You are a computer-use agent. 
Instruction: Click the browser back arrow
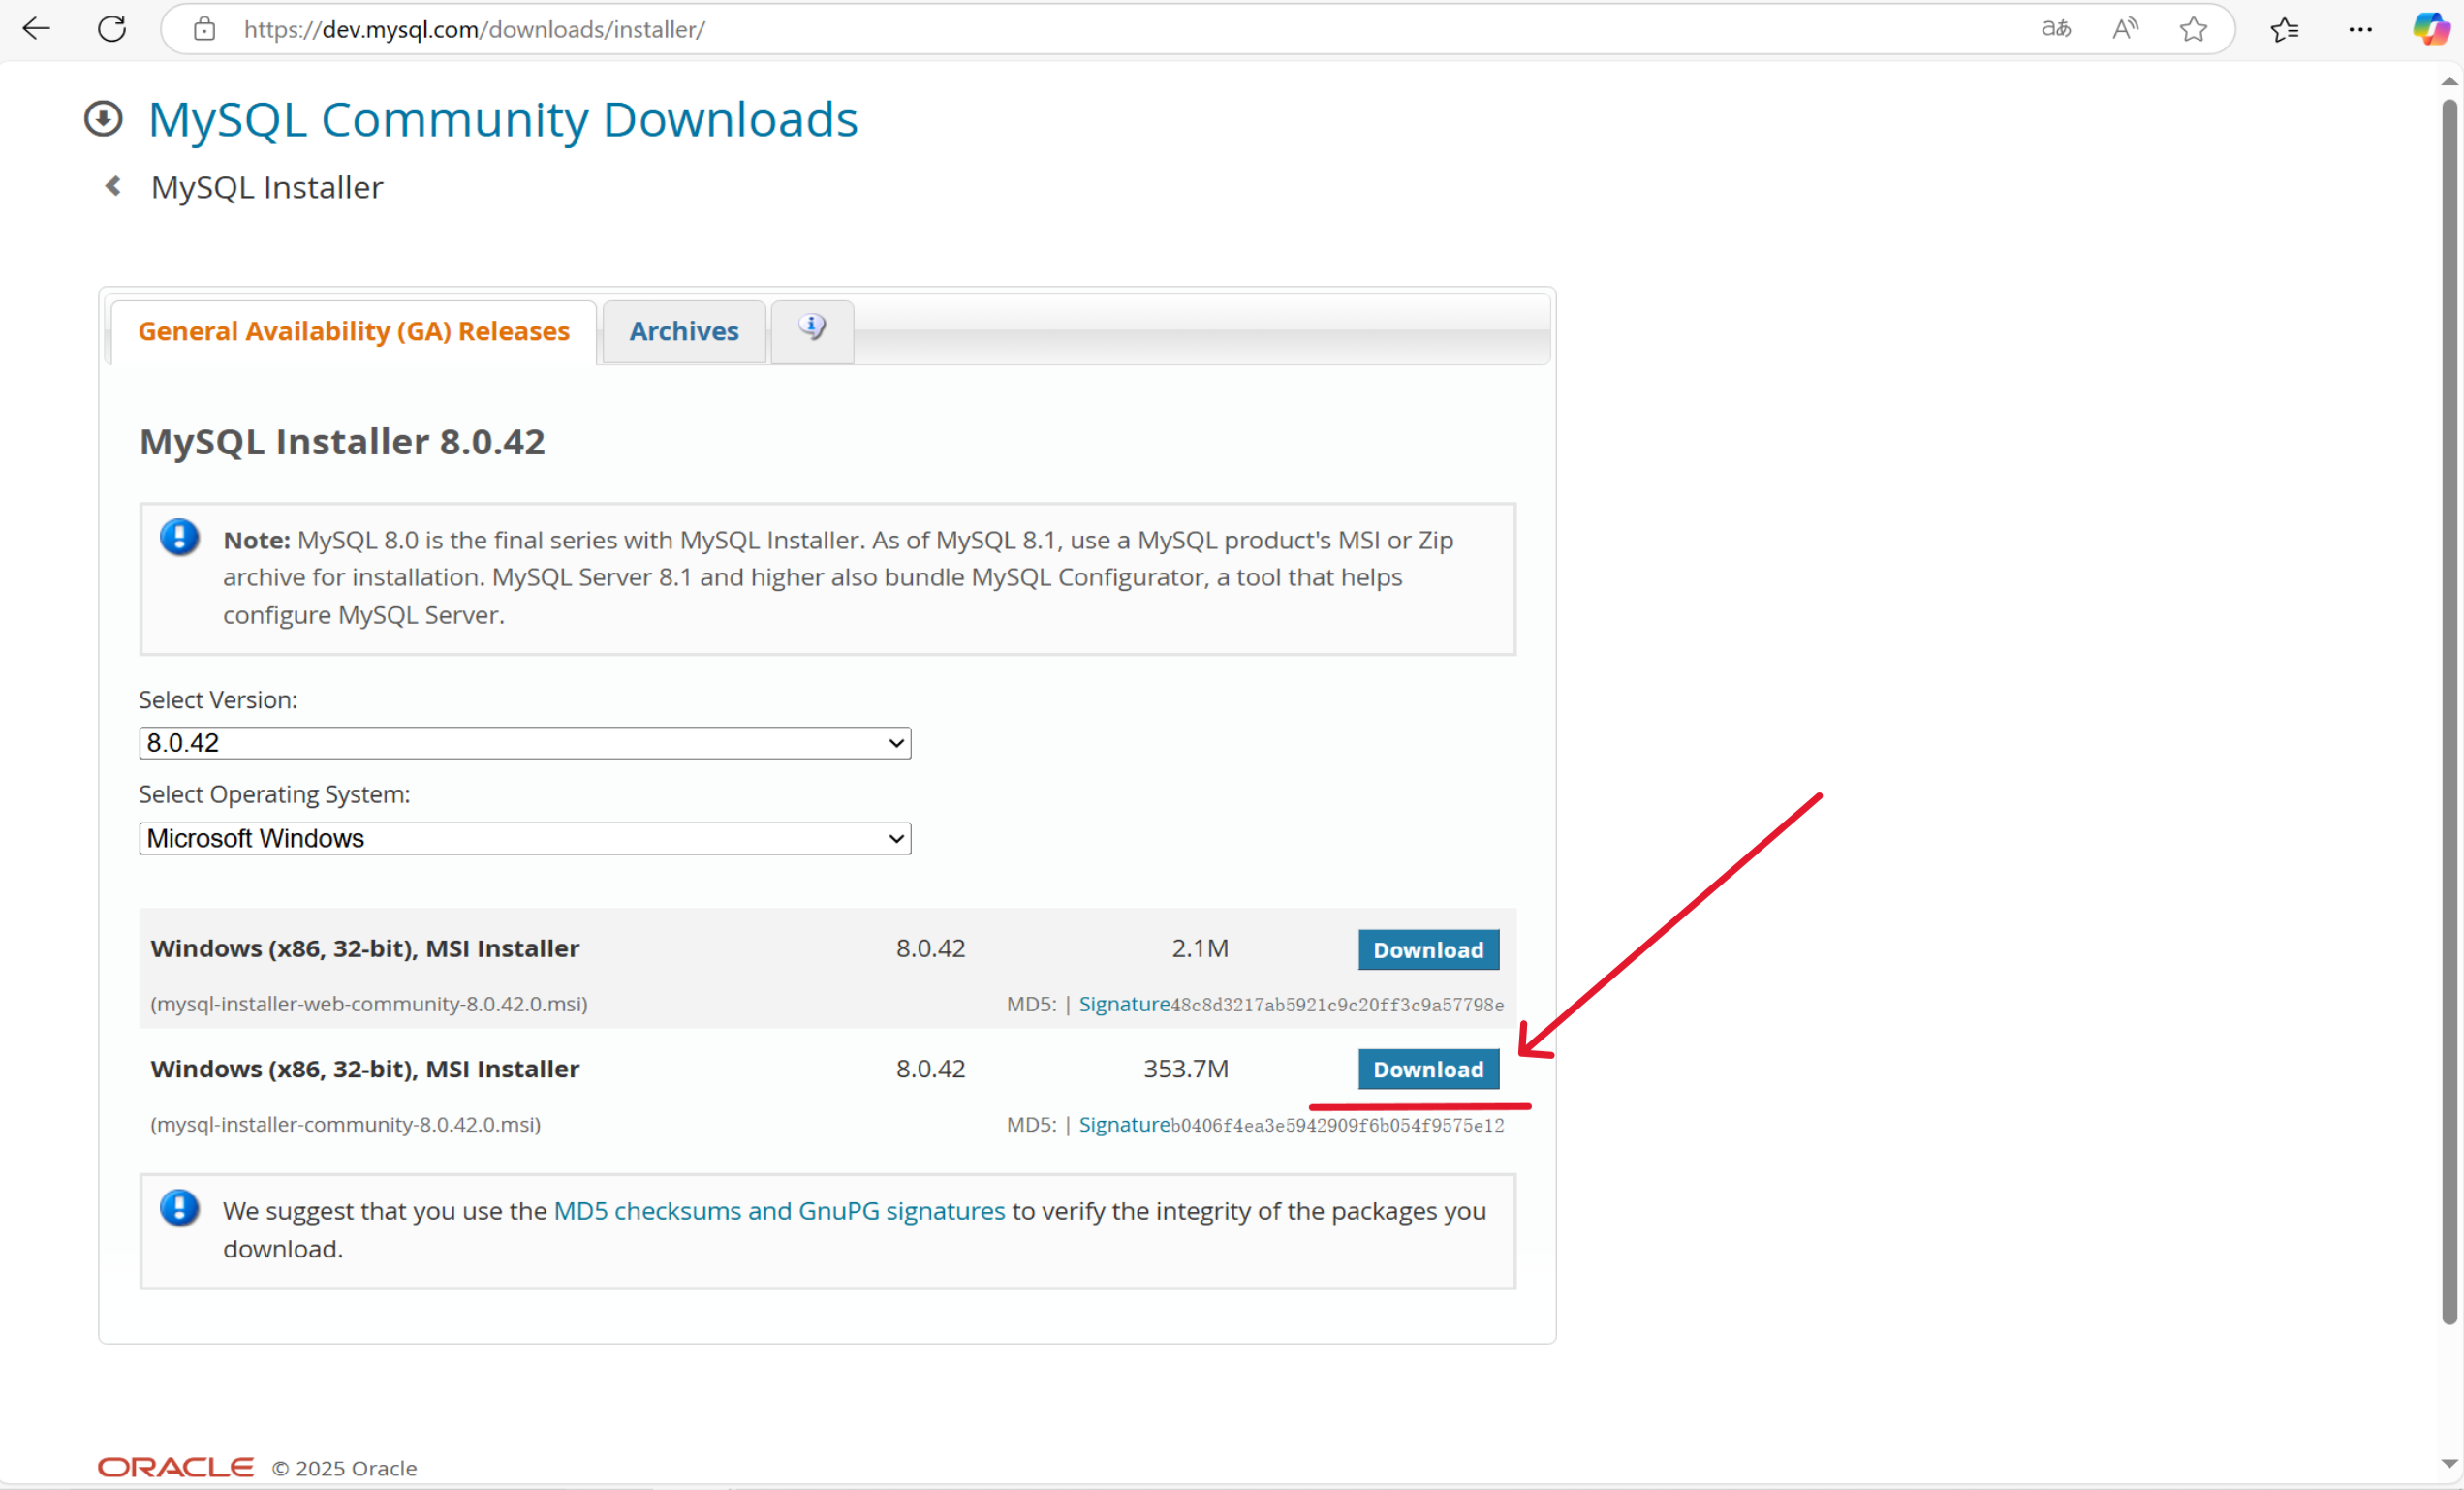[x=36, y=29]
